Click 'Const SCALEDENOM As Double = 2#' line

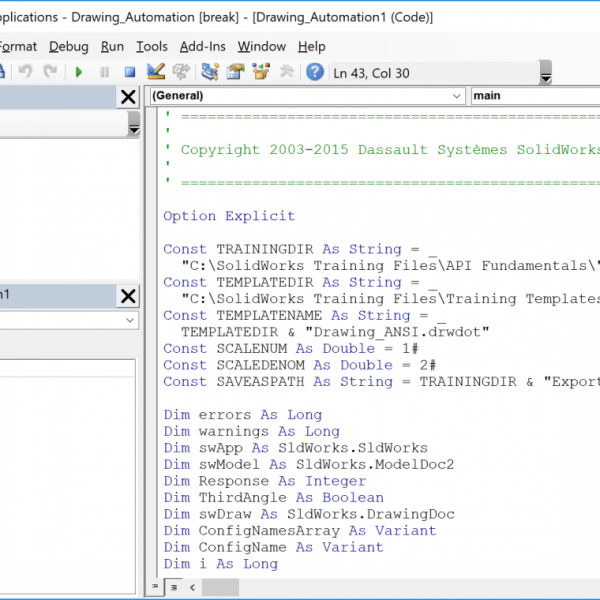[x=300, y=365]
